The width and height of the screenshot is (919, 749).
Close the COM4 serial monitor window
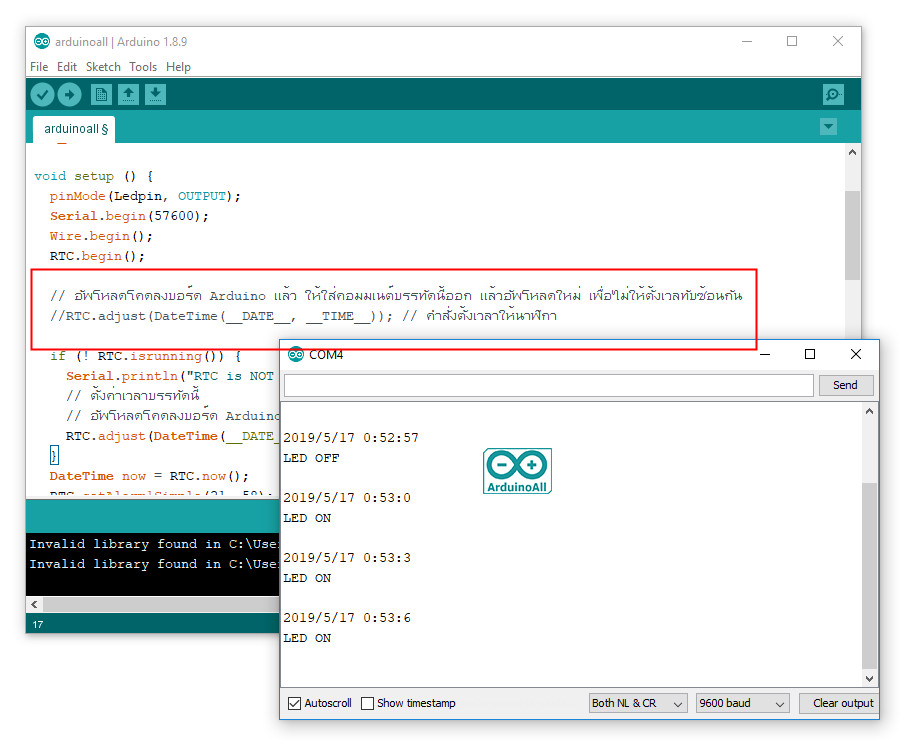coord(856,354)
